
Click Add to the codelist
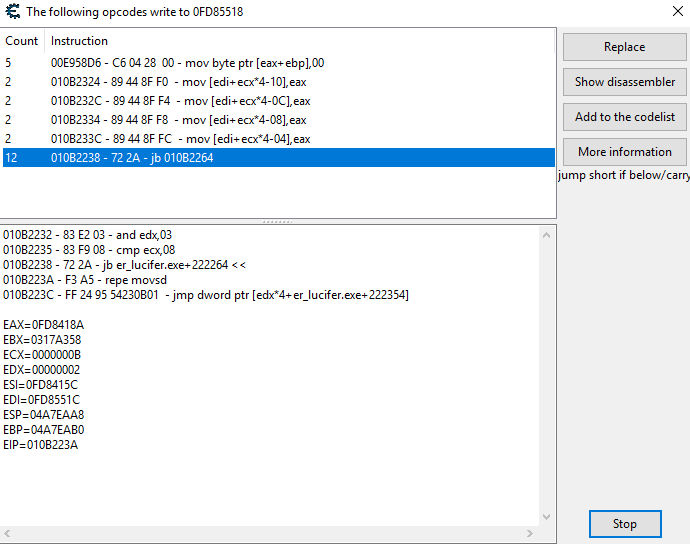coord(625,117)
